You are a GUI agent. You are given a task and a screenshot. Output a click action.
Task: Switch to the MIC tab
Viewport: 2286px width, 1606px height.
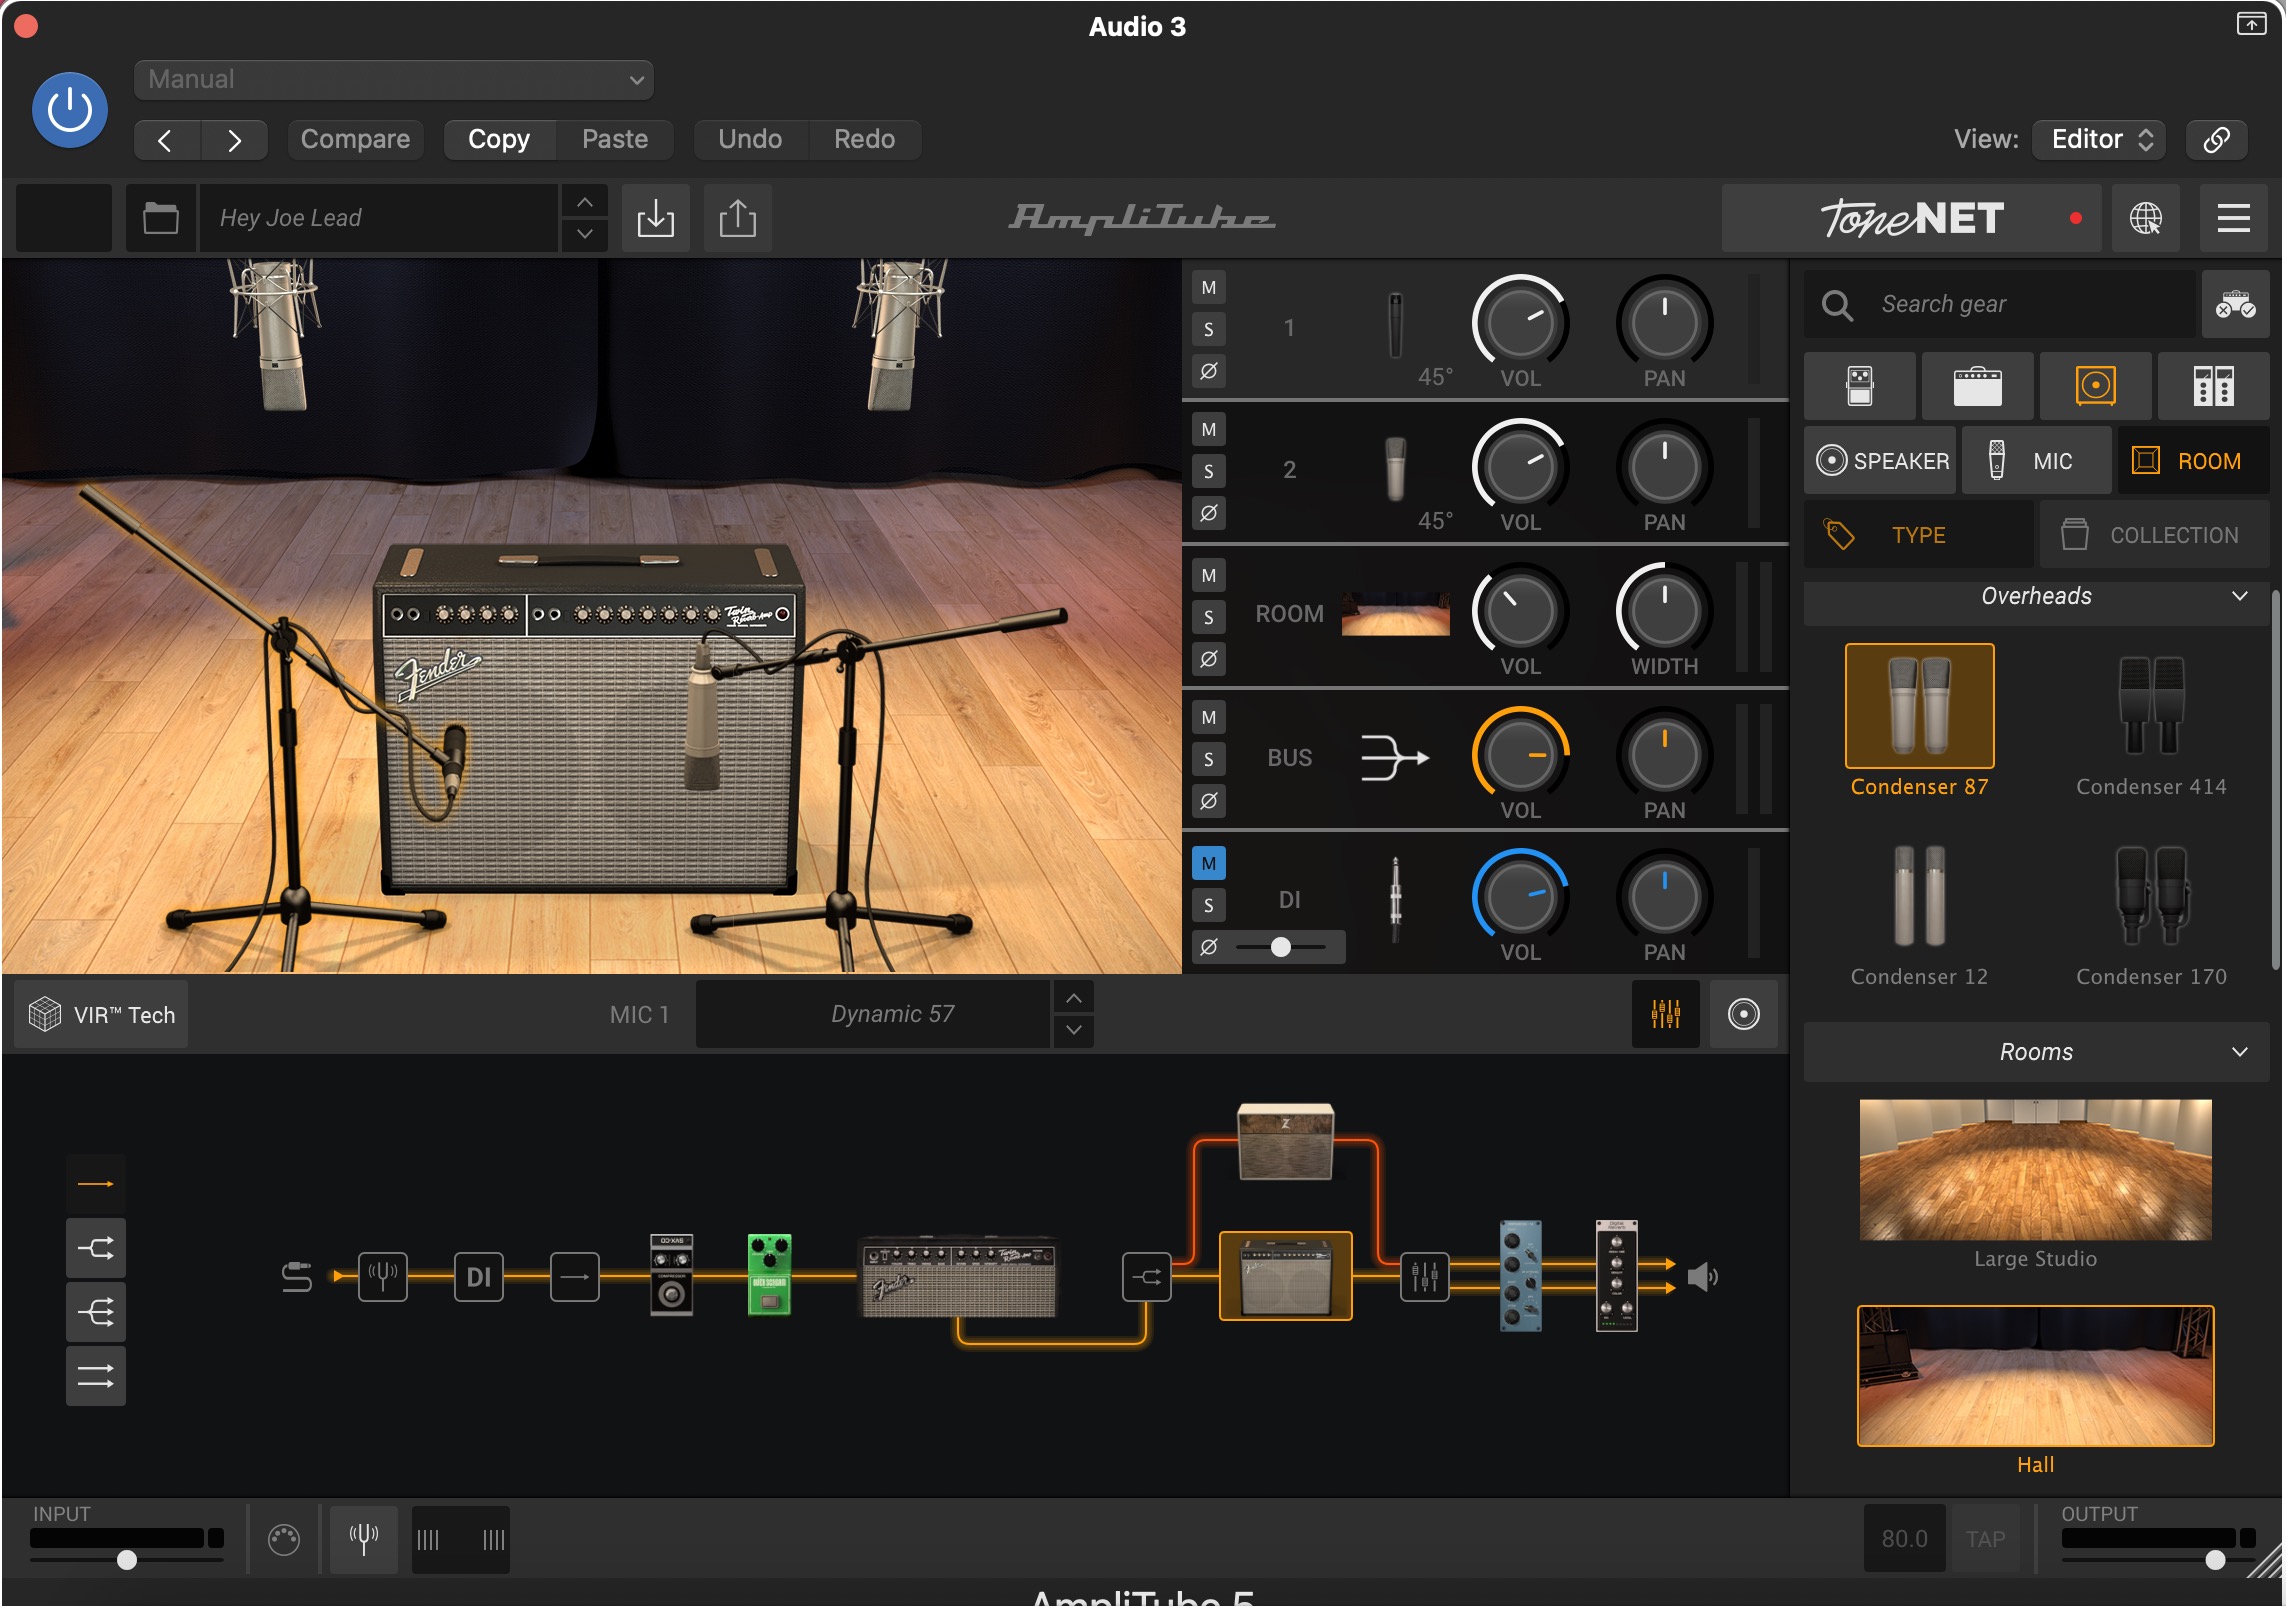pyautogui.click(x=2036, y=461)
